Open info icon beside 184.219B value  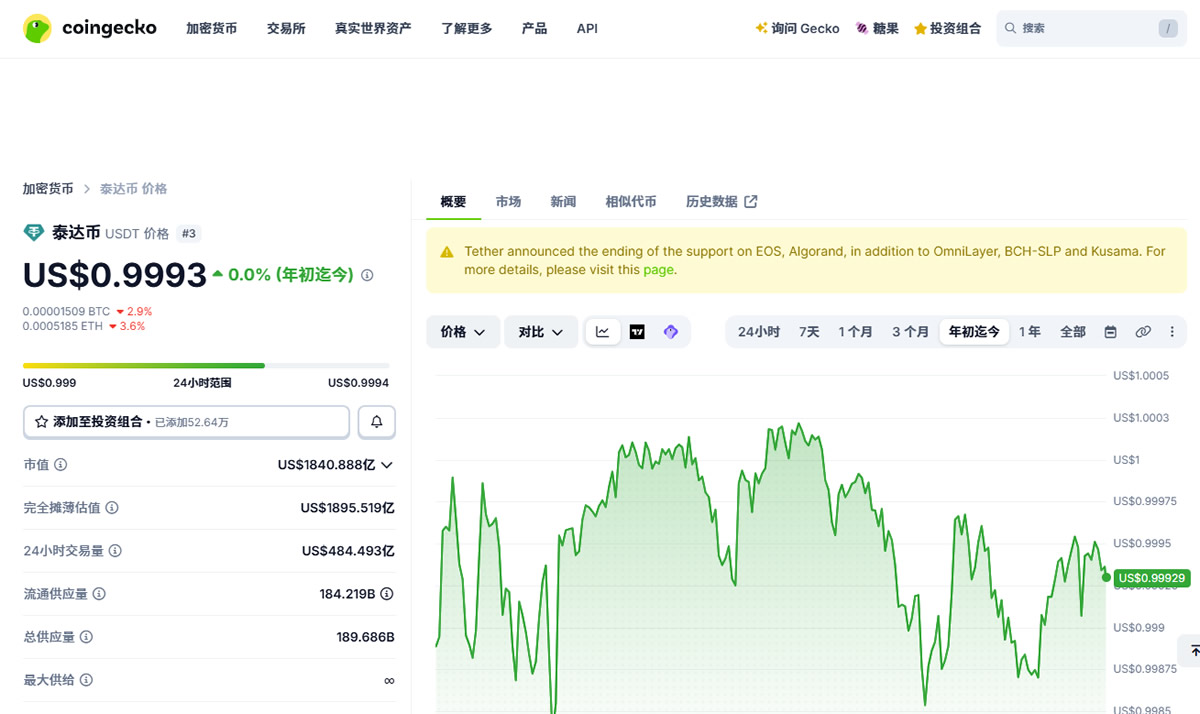pos(387,594)
